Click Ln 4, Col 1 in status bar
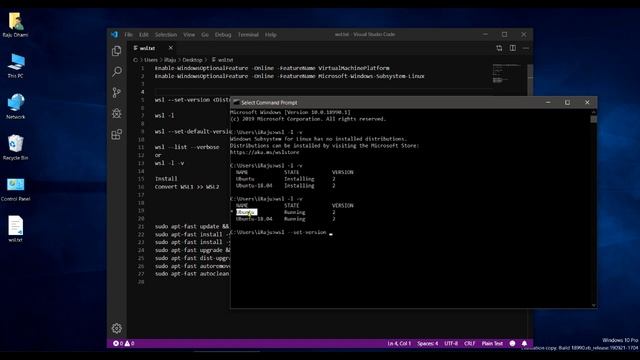 [399, 343]
